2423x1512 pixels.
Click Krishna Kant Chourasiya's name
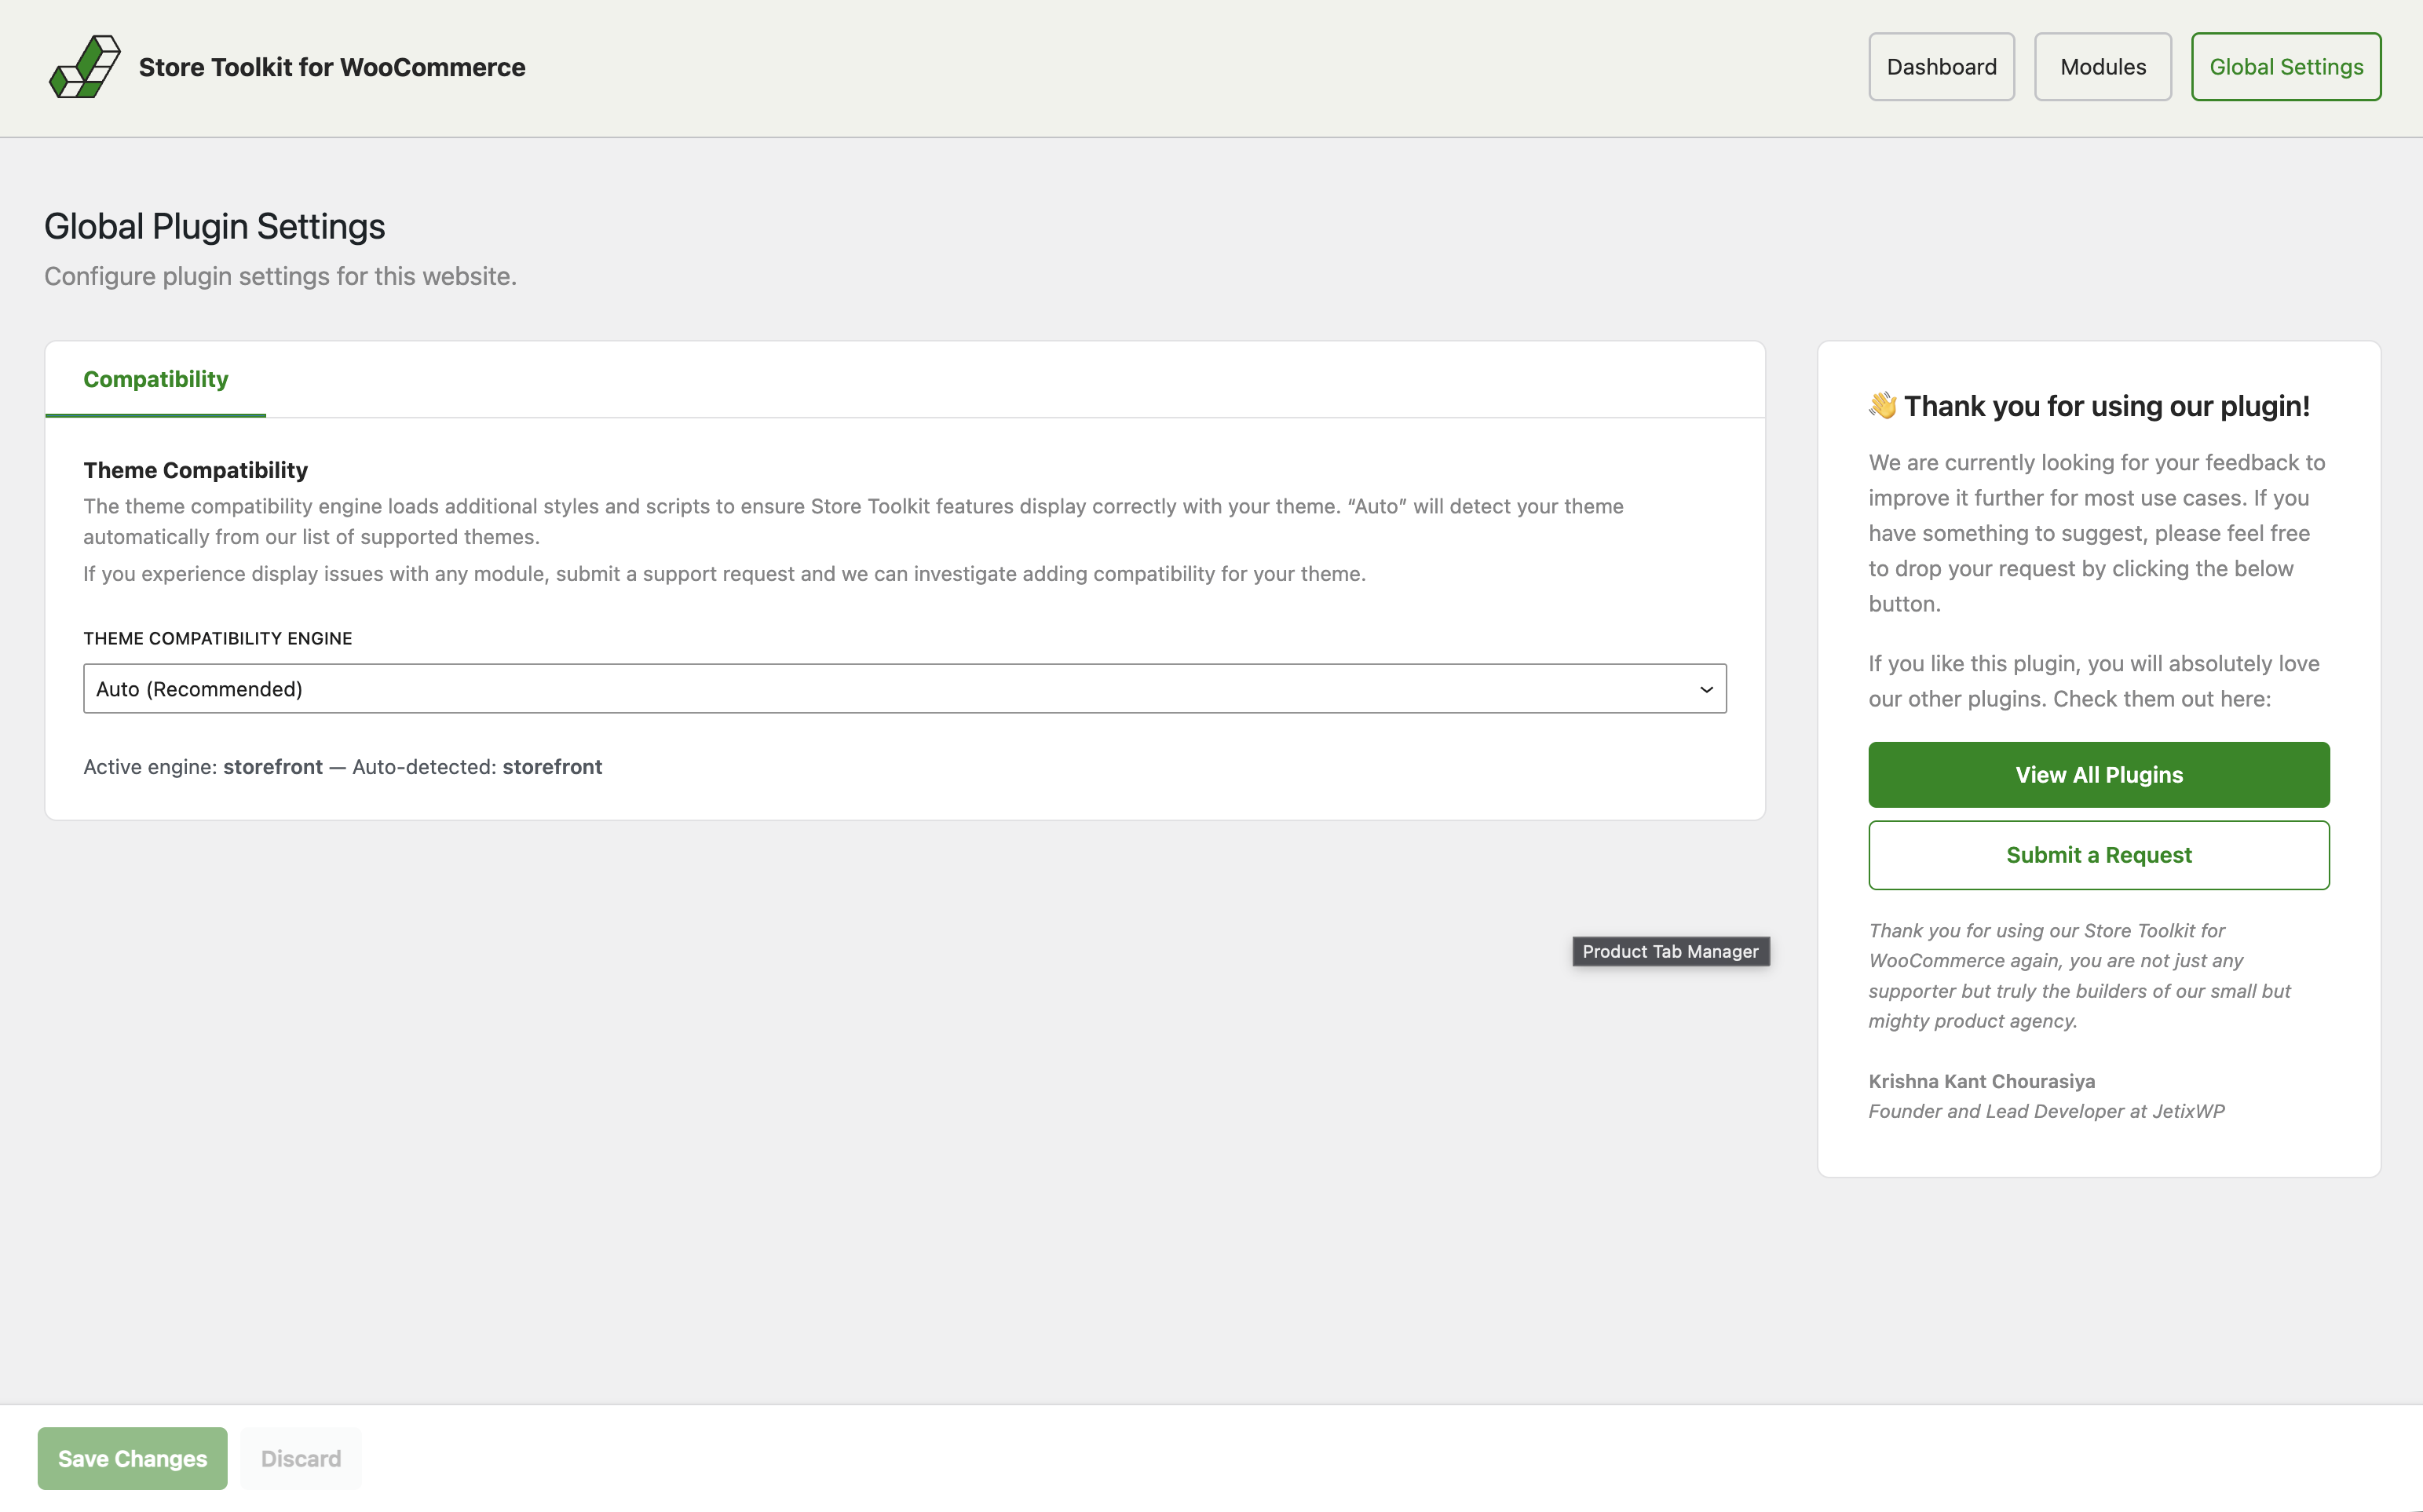1982,1081
